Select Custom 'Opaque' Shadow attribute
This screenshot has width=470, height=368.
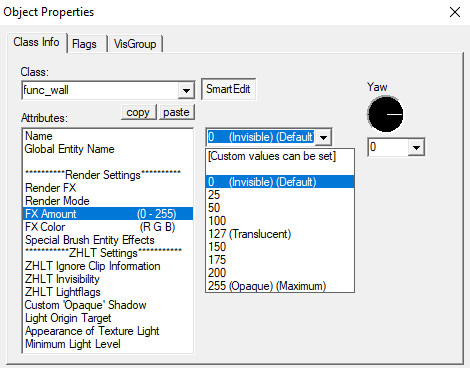[108, 305]
